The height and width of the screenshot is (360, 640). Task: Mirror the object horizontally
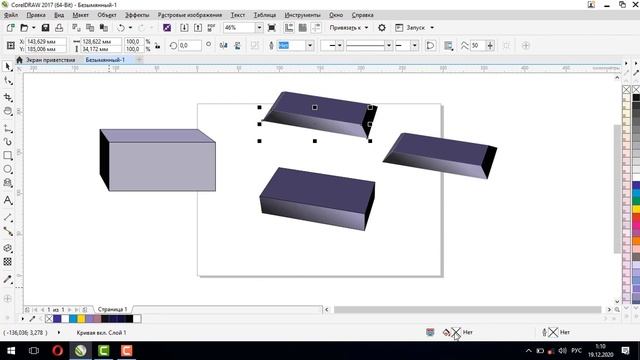tap(223, 45)
